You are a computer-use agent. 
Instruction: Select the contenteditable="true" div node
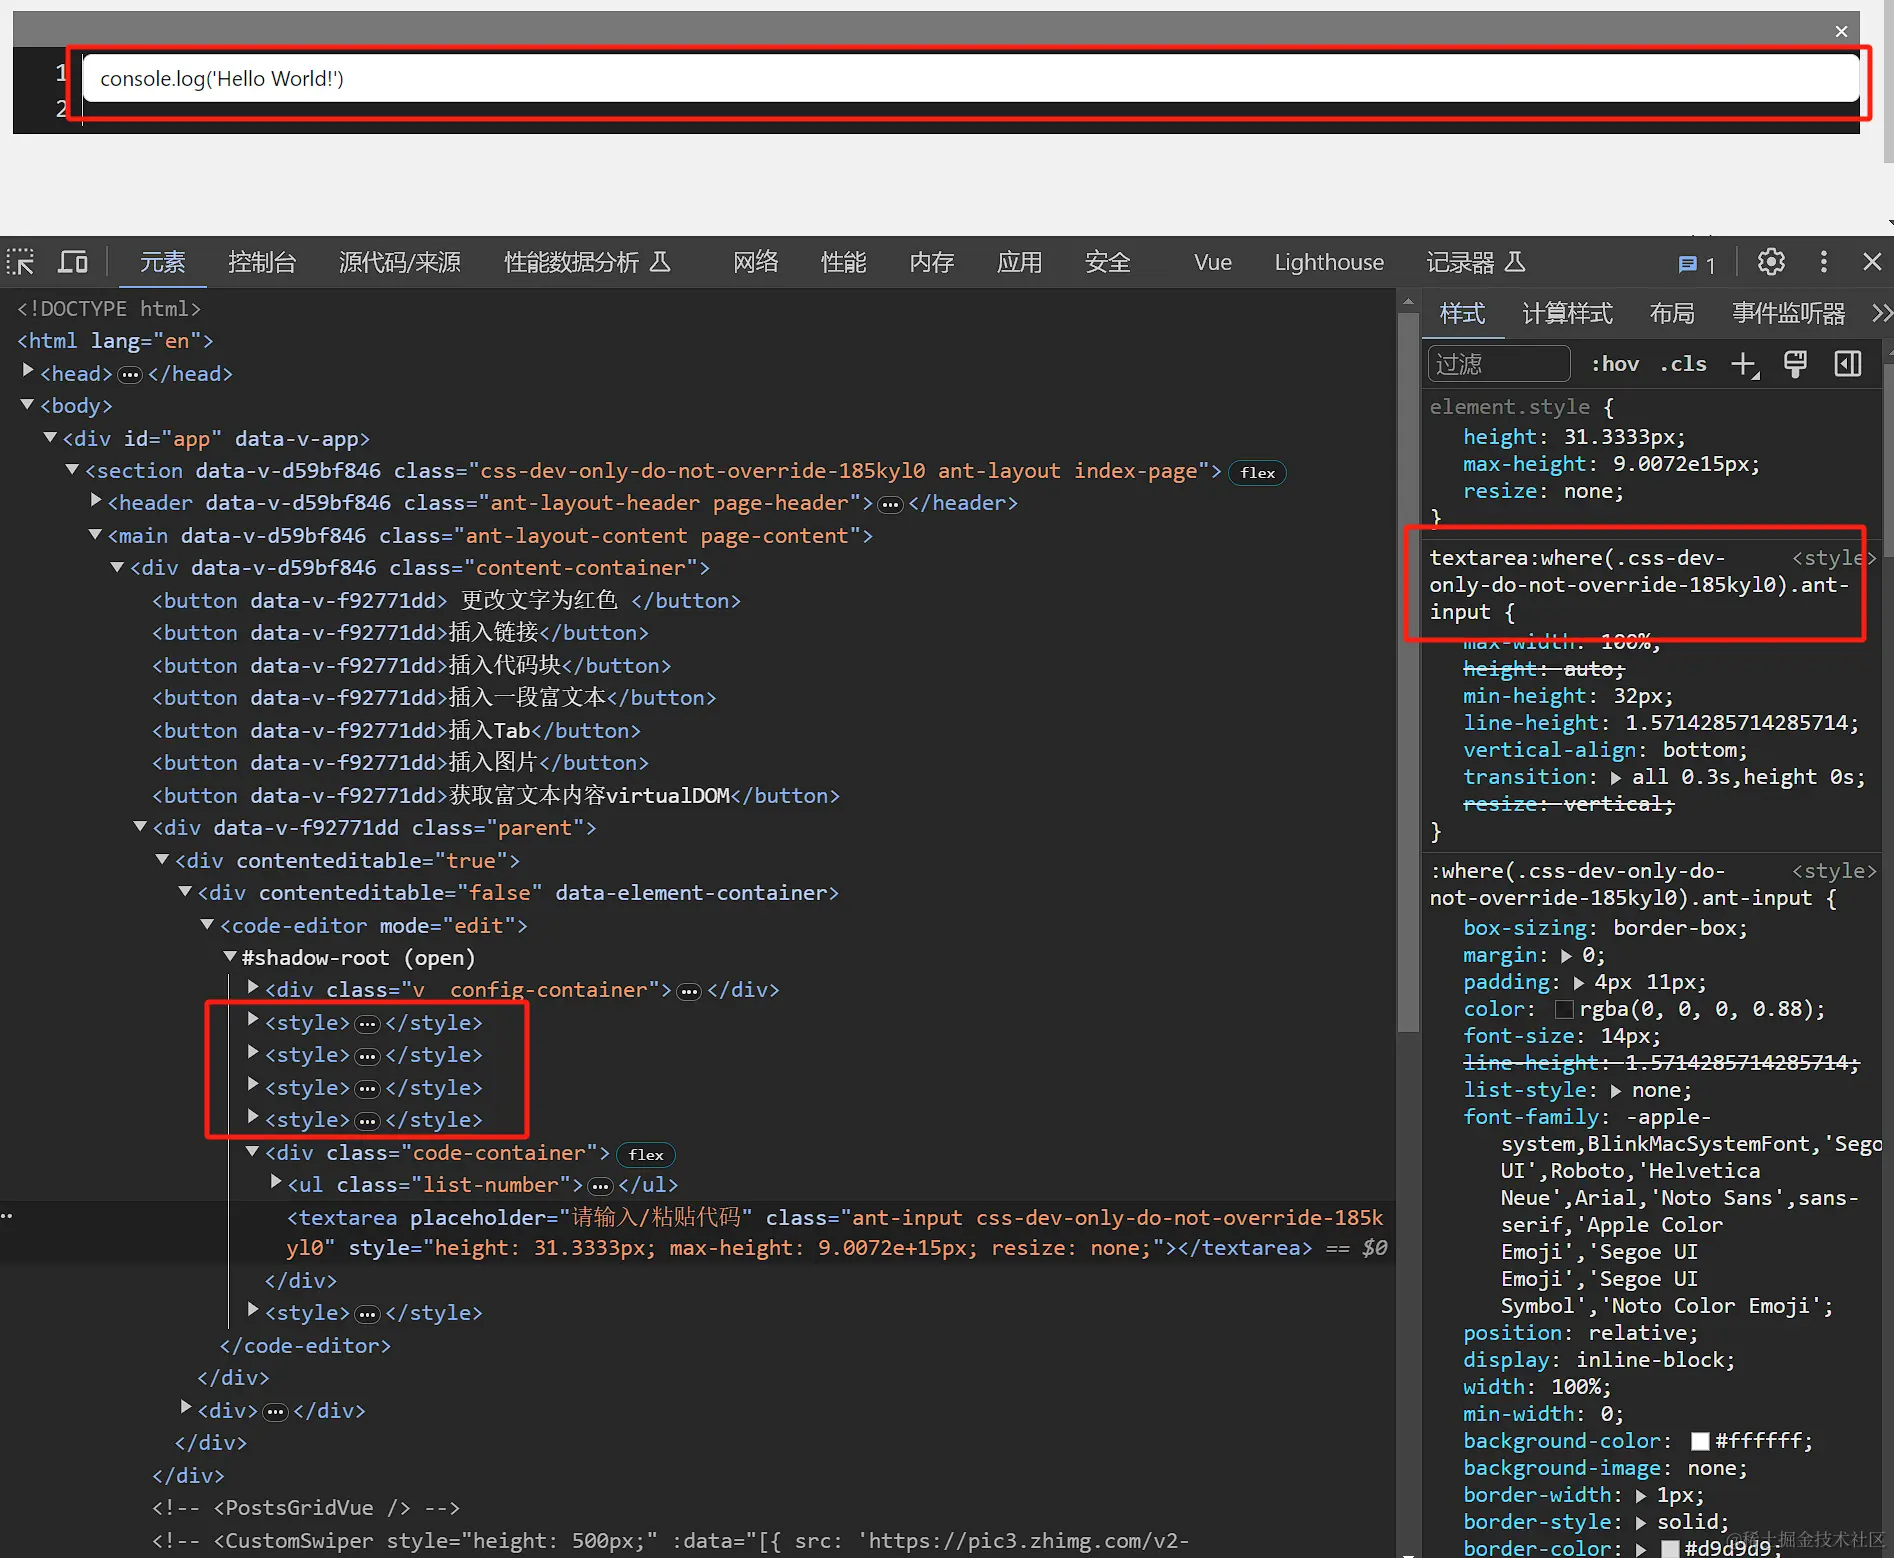click(348, 860)
